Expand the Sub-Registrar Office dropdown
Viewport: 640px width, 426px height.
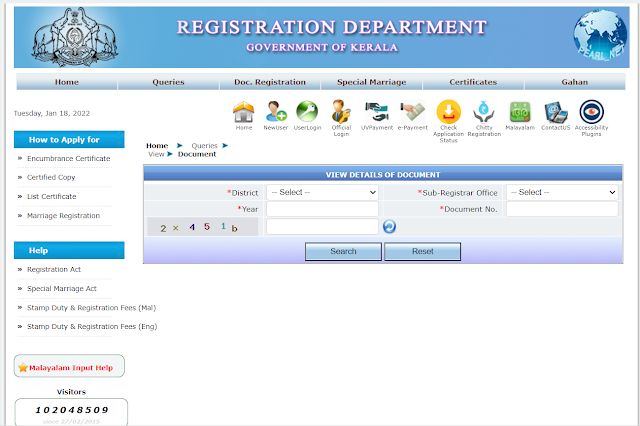tap(561, 192)
